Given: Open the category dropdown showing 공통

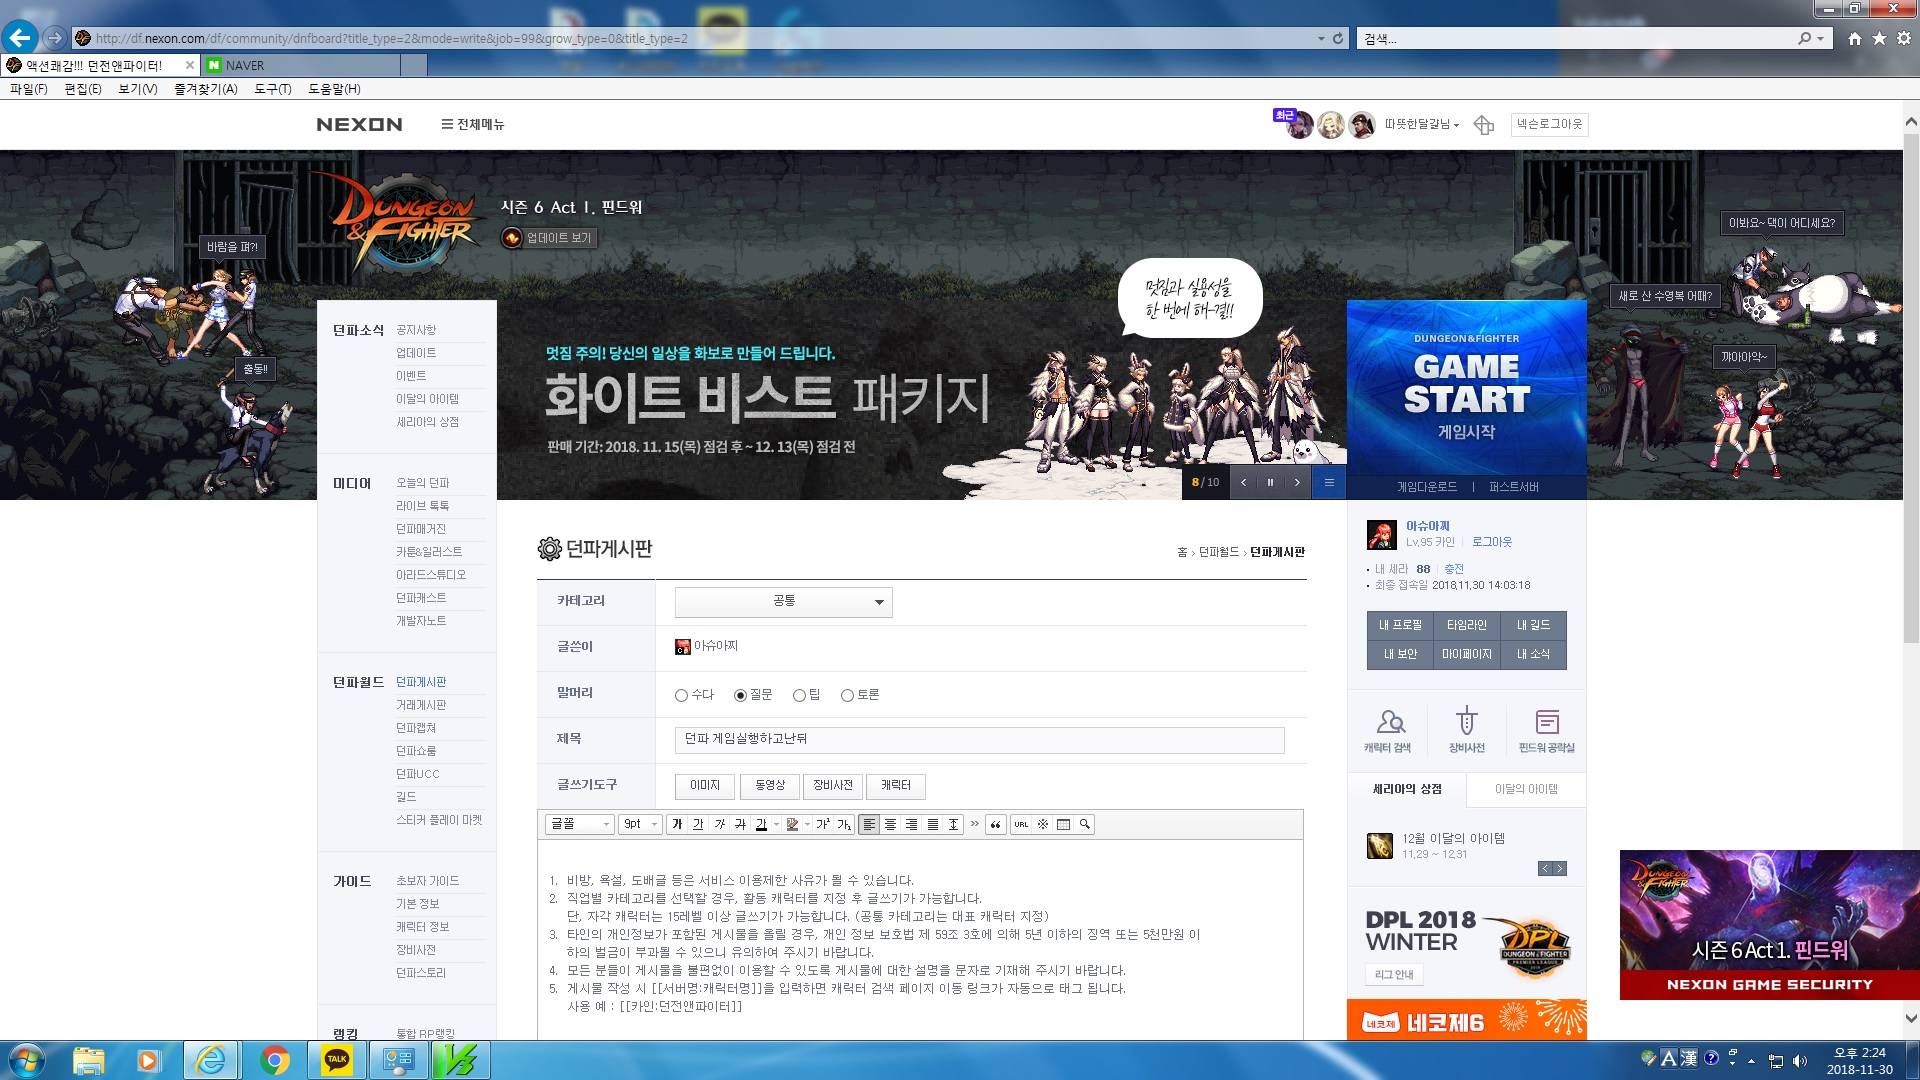Looking at the screenshot, I should coord(783,601).
